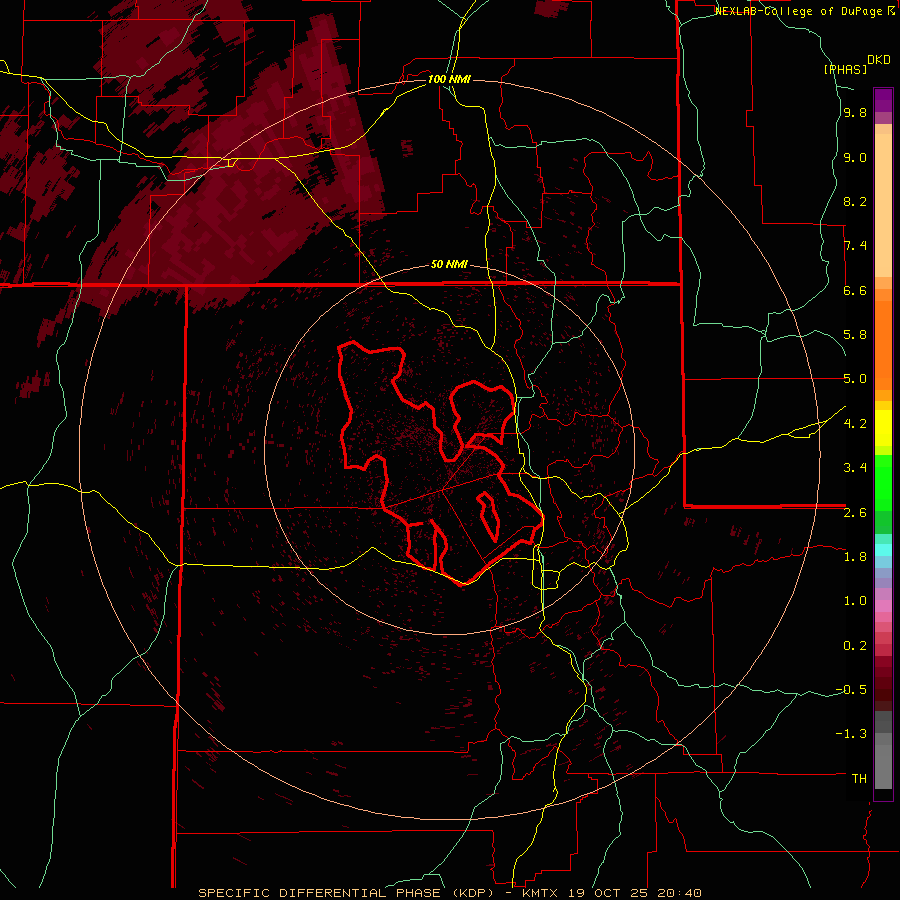Click the yellow color bar segment near 4.2
This screenshot has height=900, width=900.
click(883, 428)
